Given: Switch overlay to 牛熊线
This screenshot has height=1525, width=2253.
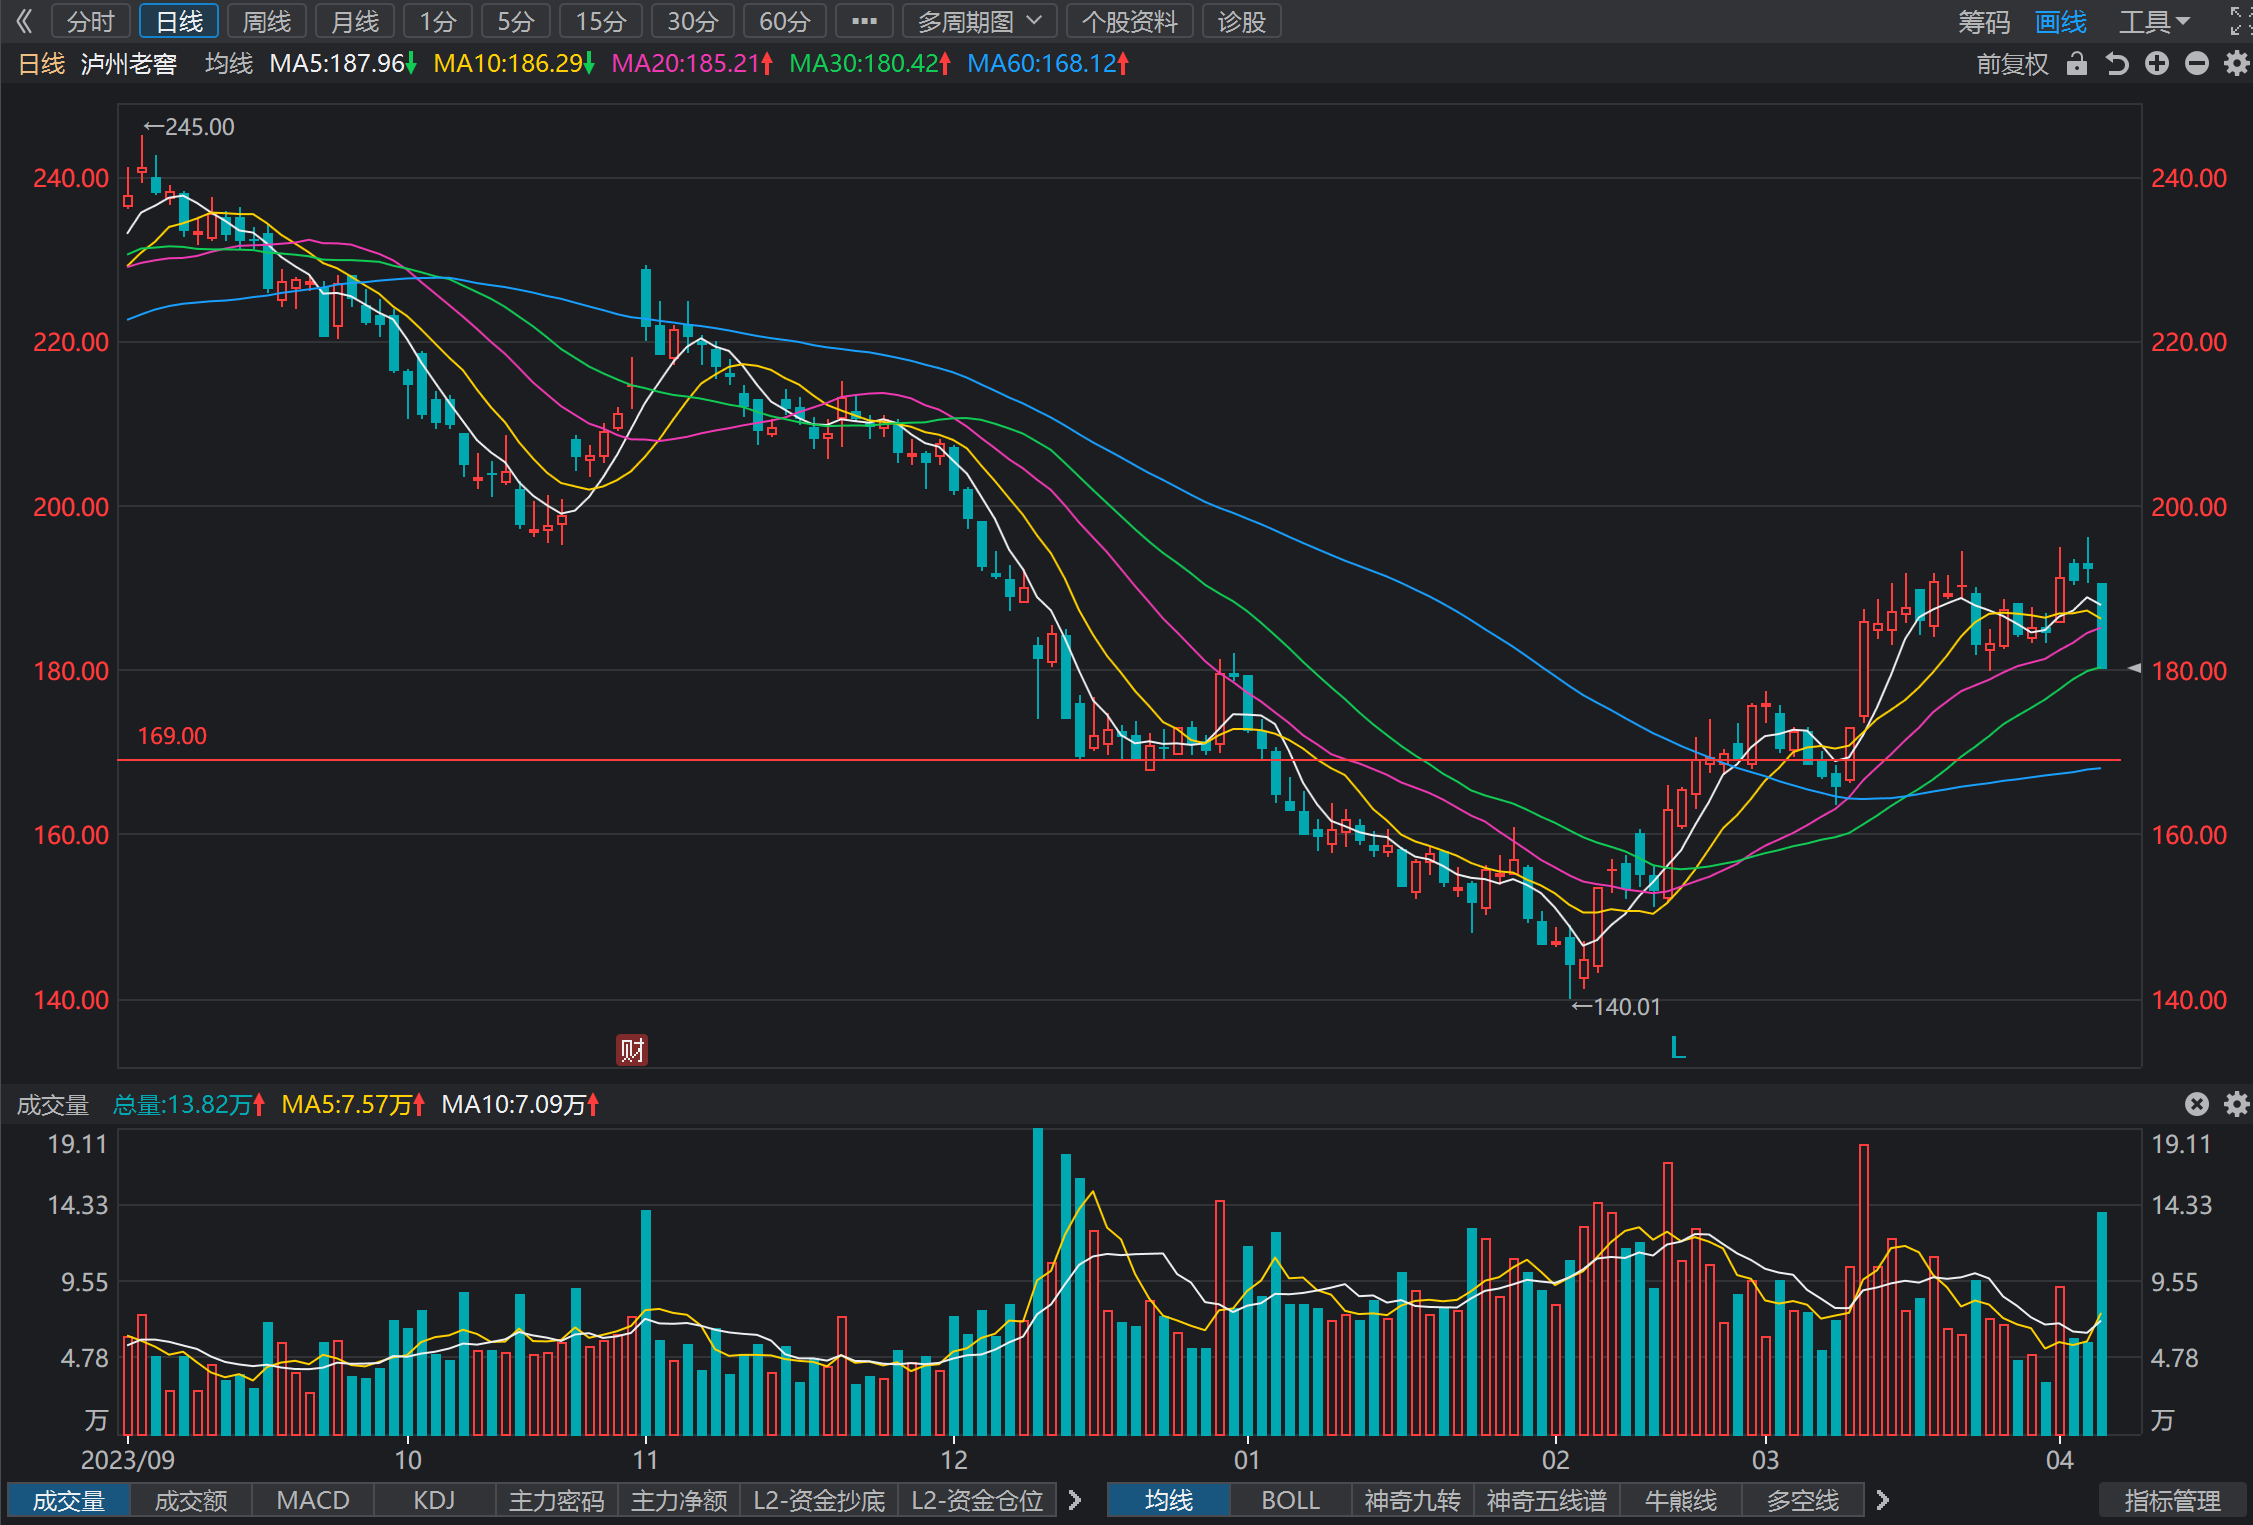Looking at the screenshot, I should 1681,1500.
